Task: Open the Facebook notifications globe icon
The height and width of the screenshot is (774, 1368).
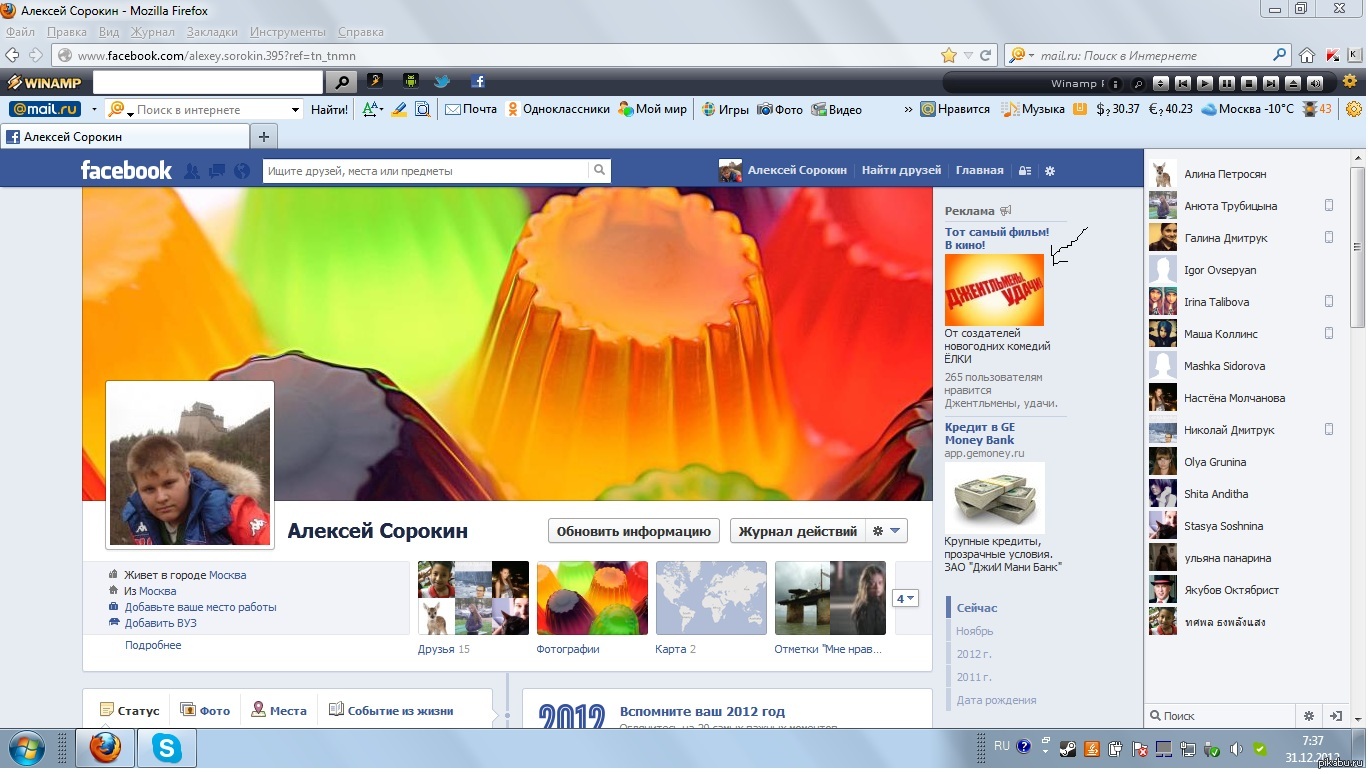Action: tap(241, 171)
